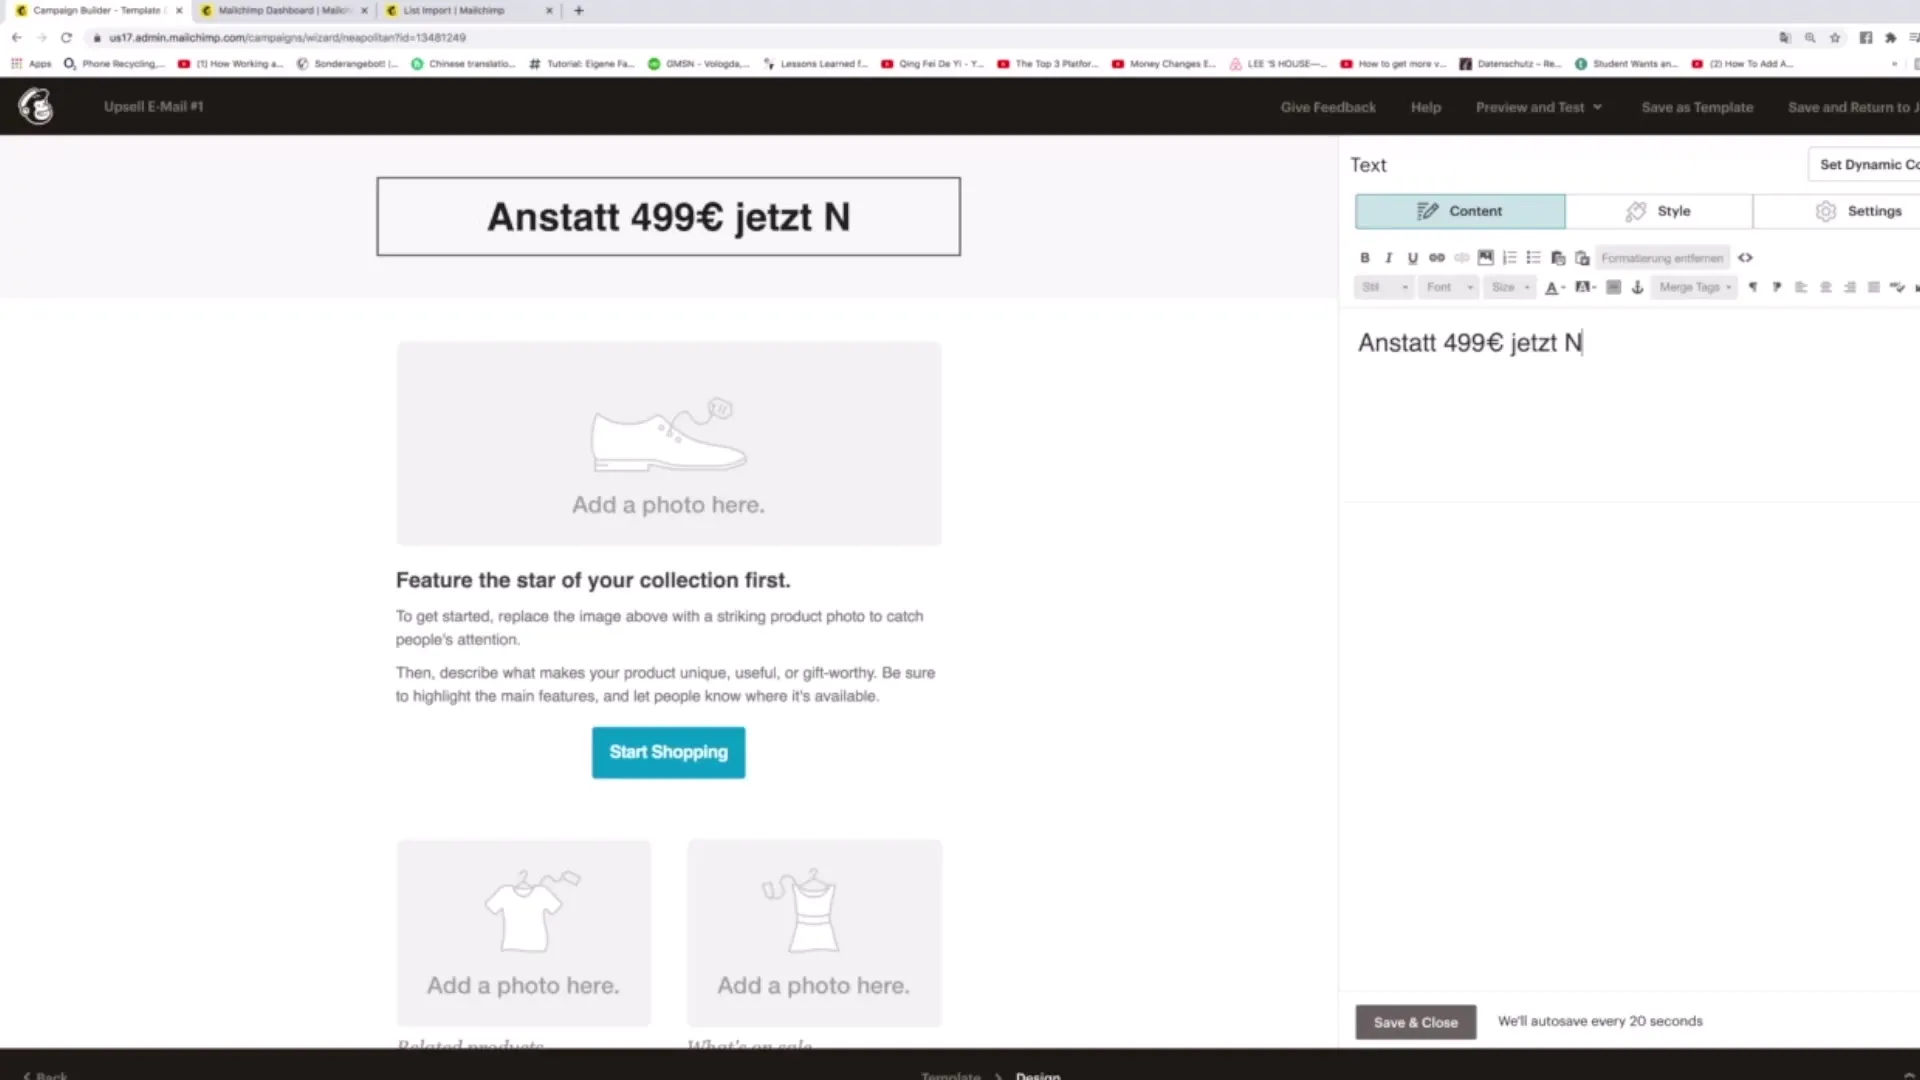The width and height of the screenshot is (1920, 1080).
Task: Click the source code view icon
Action: [1745, 257]
